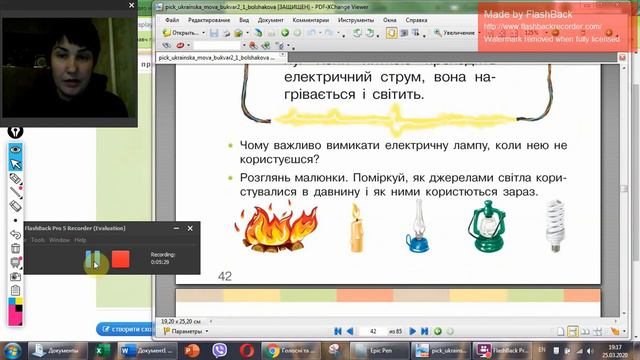Open the Вид menu
Image resolution: width=640 pixels, height=360 pixels.
244,20
